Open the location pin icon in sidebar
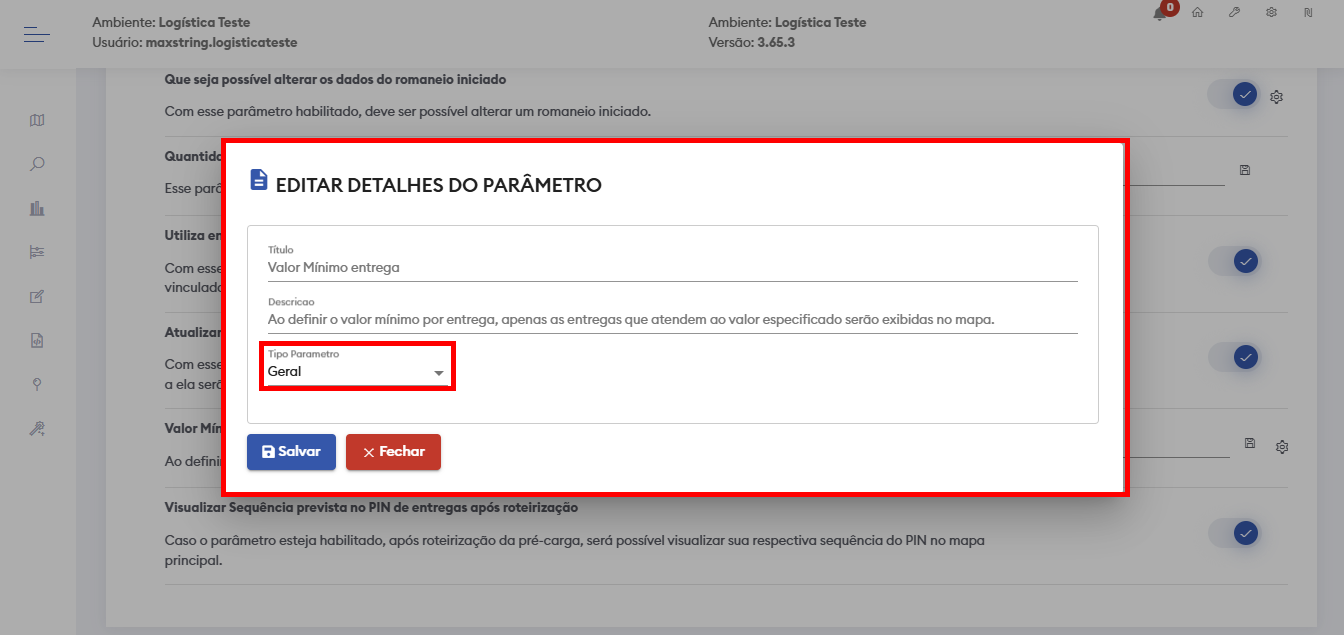Image resolution: width=1344 pixels, height=635 pixels. pyautogui.click(x=37, y=384)
